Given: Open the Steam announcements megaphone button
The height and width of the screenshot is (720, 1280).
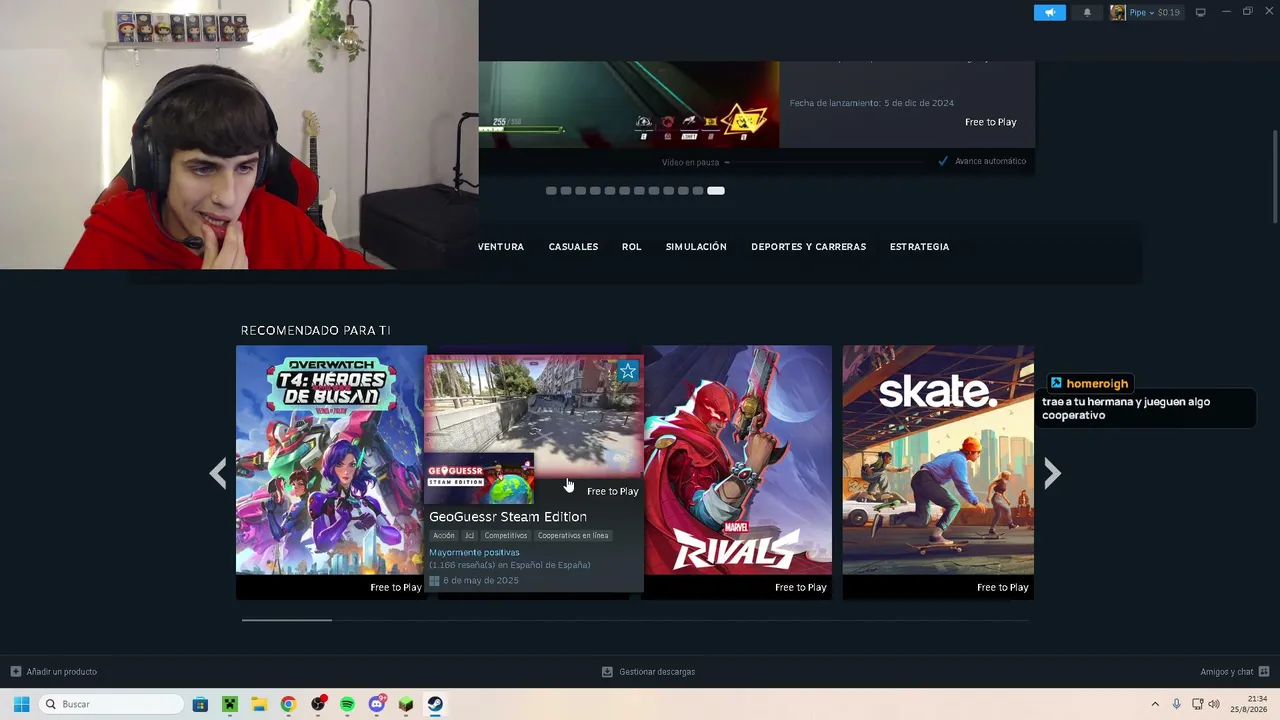Looking at the screenshot, I should tap(1049, 12).
